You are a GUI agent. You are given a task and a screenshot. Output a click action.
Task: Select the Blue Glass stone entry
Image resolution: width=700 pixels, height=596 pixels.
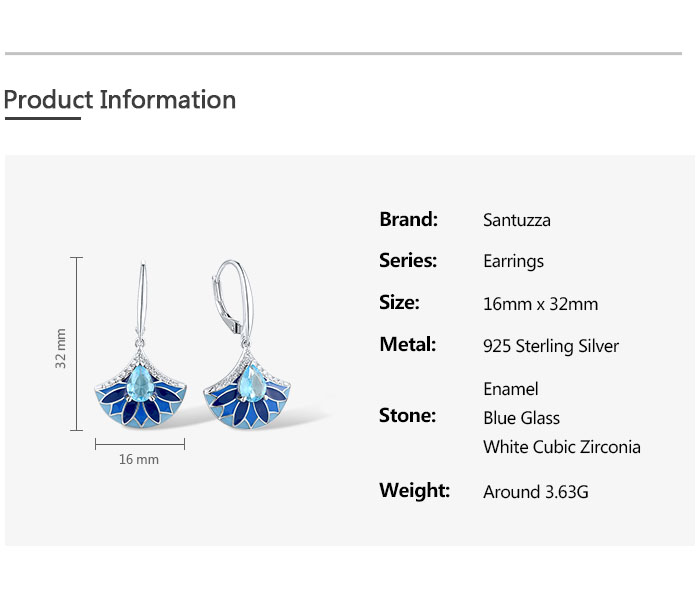pos(521,418)
